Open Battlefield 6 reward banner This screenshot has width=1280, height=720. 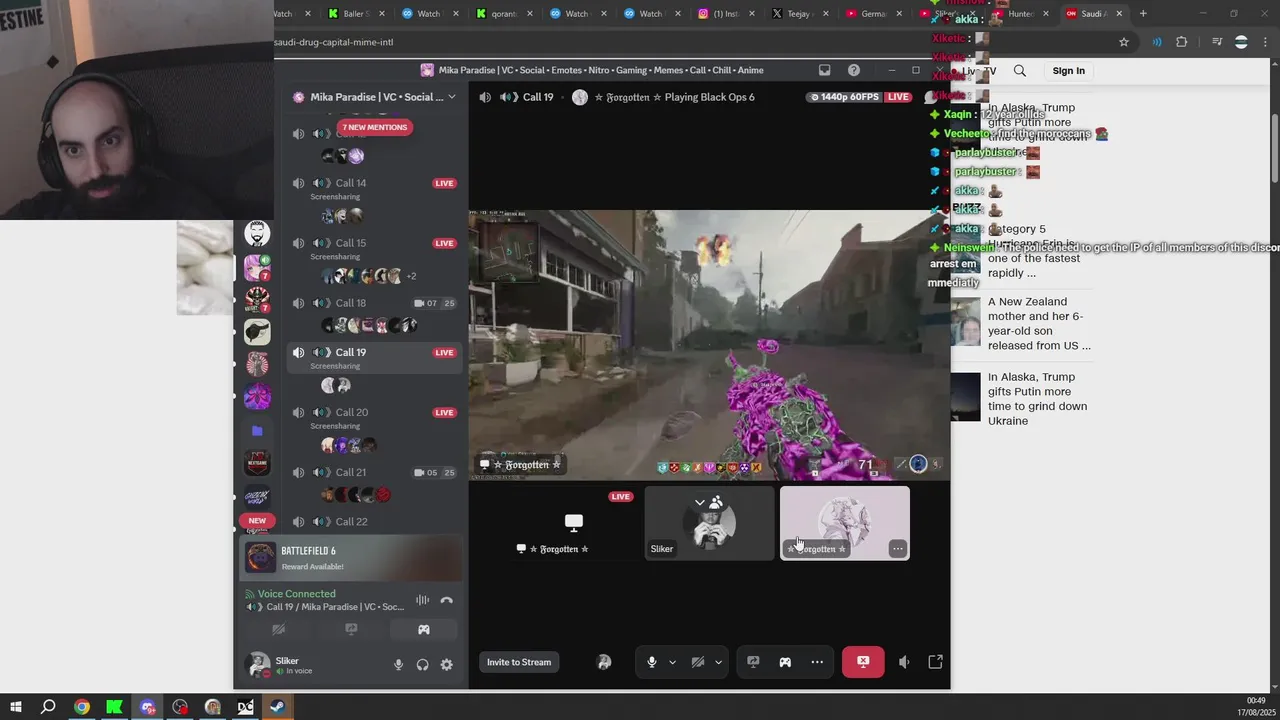(352, 558)
